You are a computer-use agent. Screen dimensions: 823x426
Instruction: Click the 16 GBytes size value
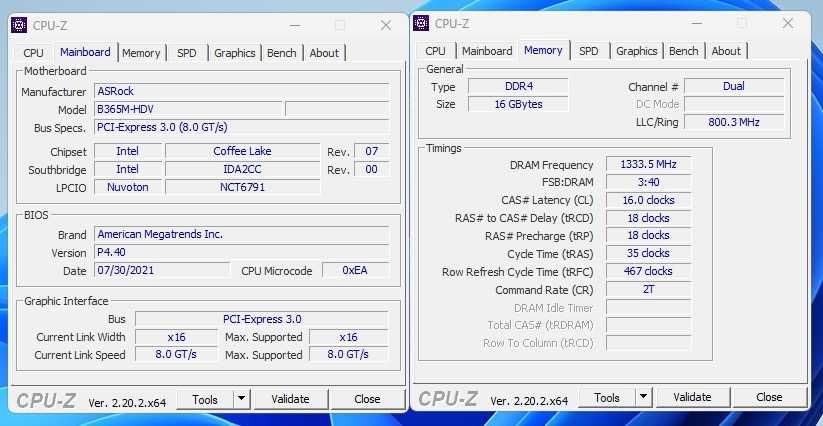(519, 104)
